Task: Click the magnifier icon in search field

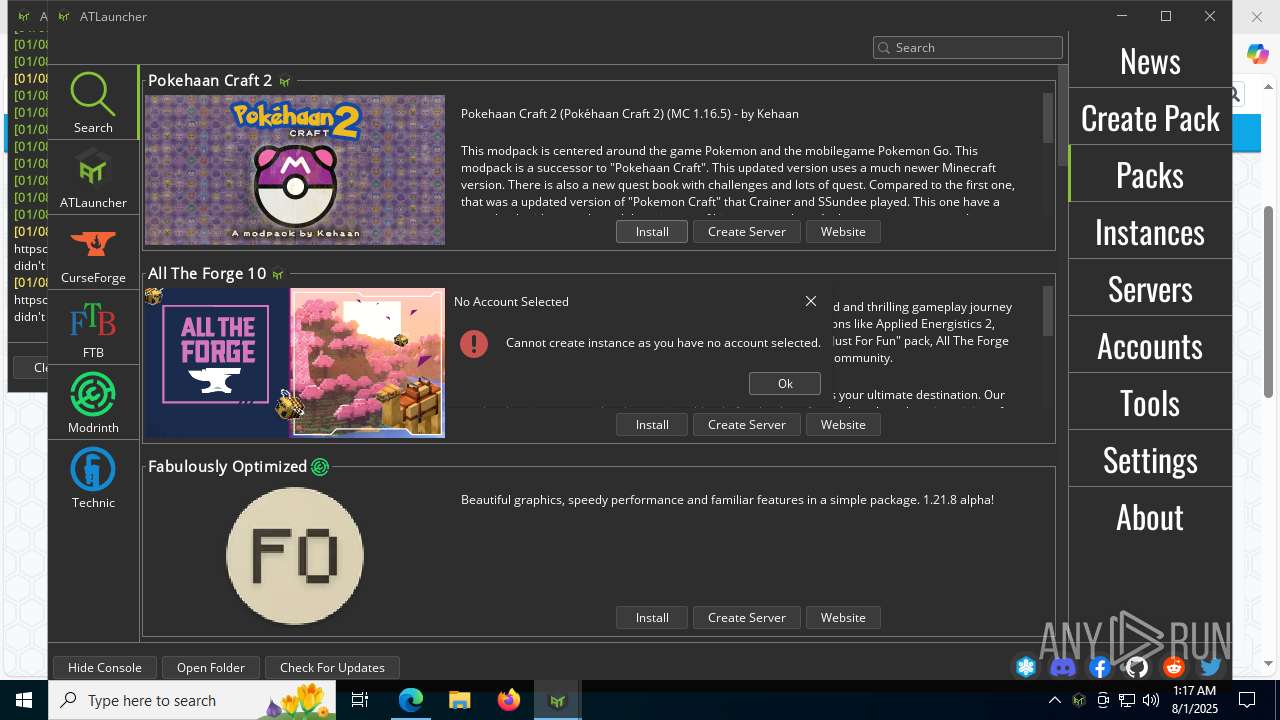Action: 883,47
